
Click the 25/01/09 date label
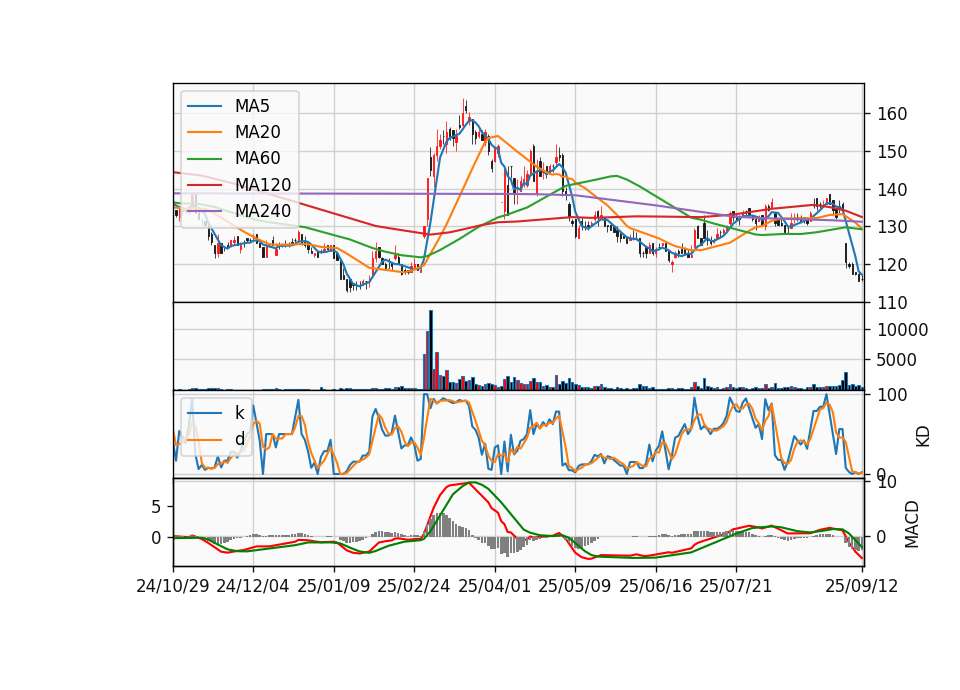click(x=334, y=586)
